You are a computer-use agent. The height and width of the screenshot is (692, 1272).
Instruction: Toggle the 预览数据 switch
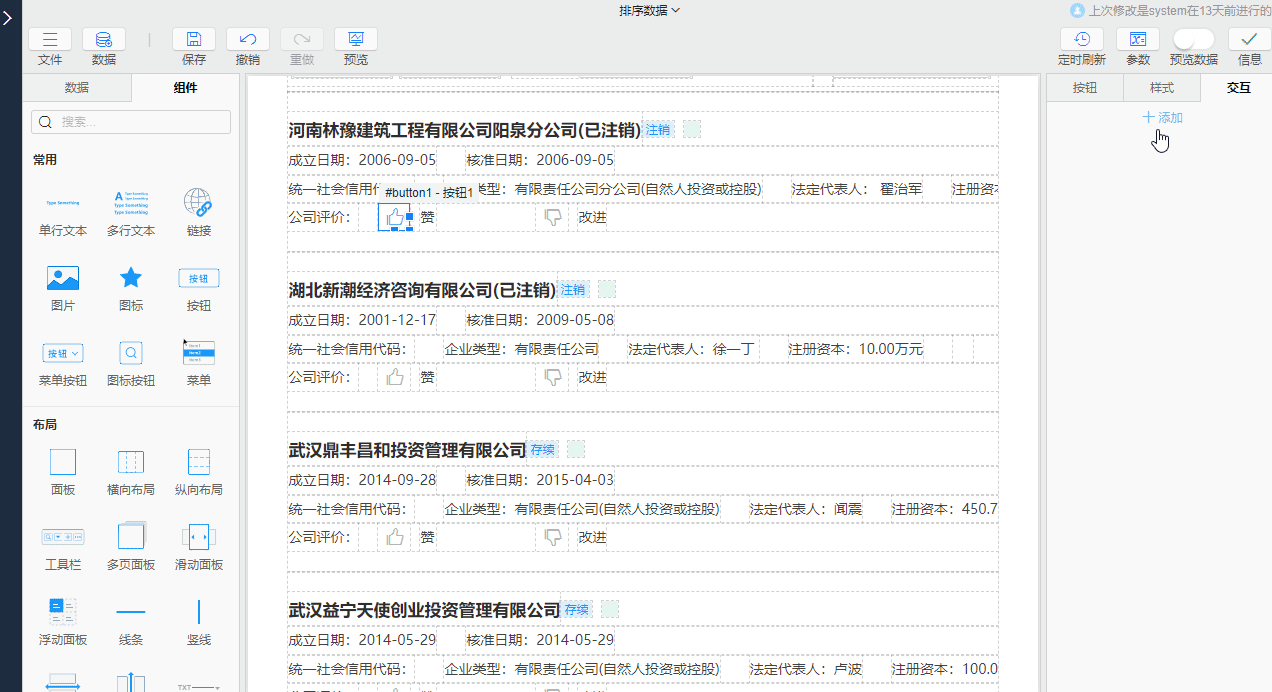[1193, 39]
